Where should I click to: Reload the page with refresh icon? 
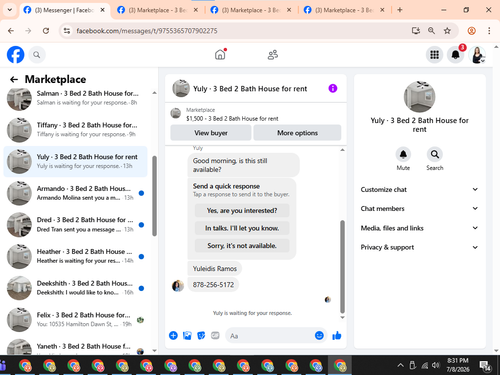coord(46,31)
